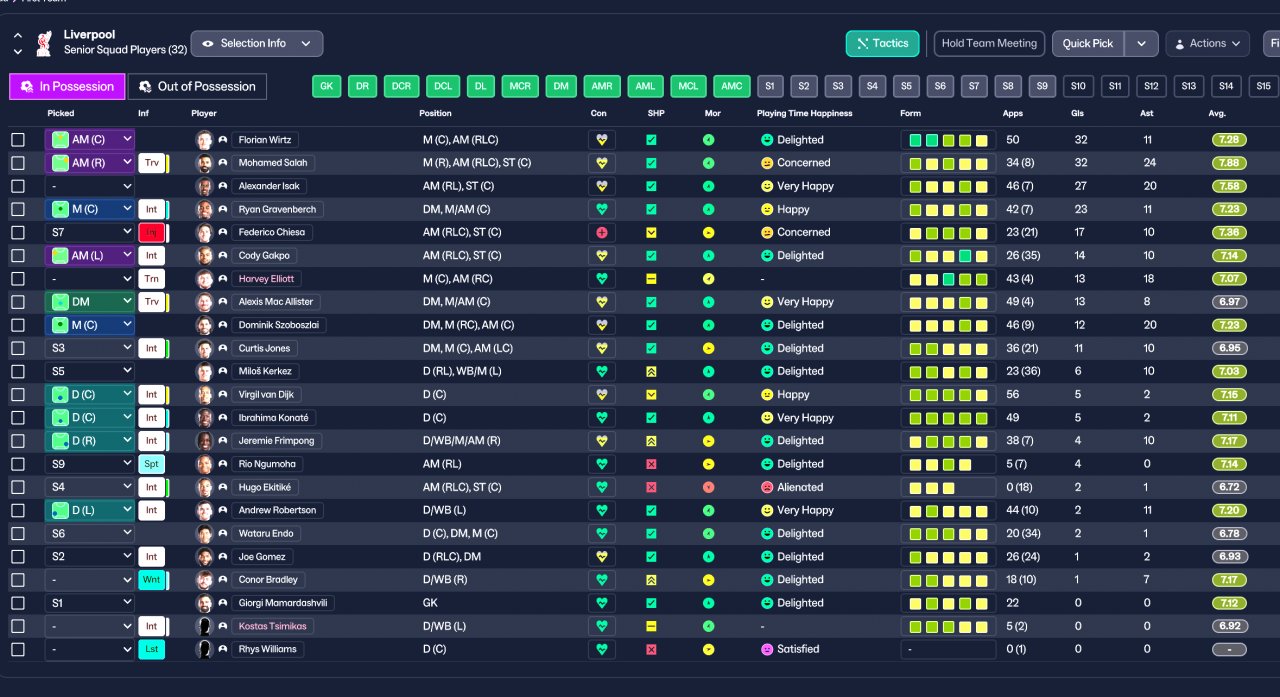The height and width of the screenshot is (697, 1280).
Task: Click the Liverpool club crest icon
Action: pyautogui.click(x=43, y=42)
